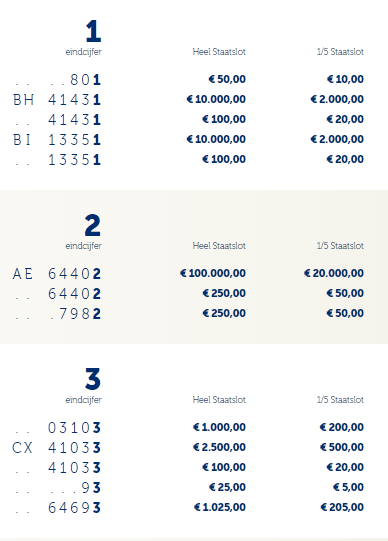The height and width of the screenshot is (541, 388).
Task: Click the € 100.000,00 Heel Staatslot prize
Action: [x=213, y=273]
